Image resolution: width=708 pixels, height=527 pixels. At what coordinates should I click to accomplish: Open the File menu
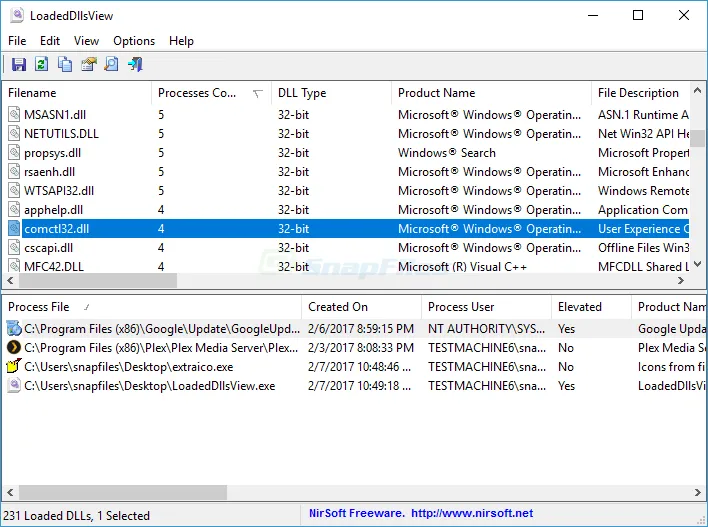tap(17, 41)
